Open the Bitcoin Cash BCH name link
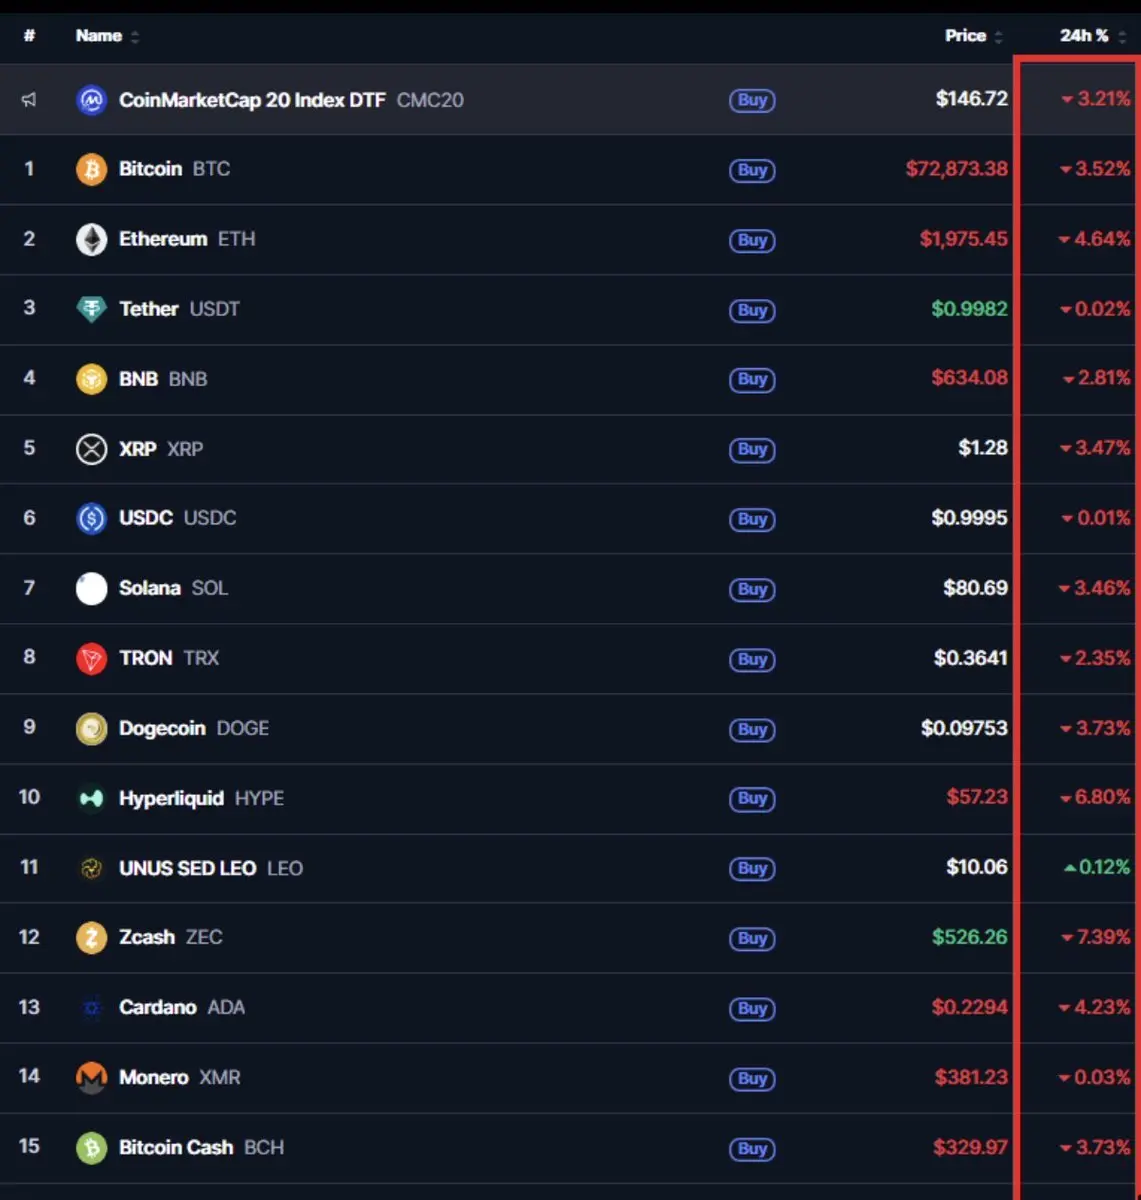This screenshot has height=1200, width=1141. pyautogui.click(x=201, y=1147)
